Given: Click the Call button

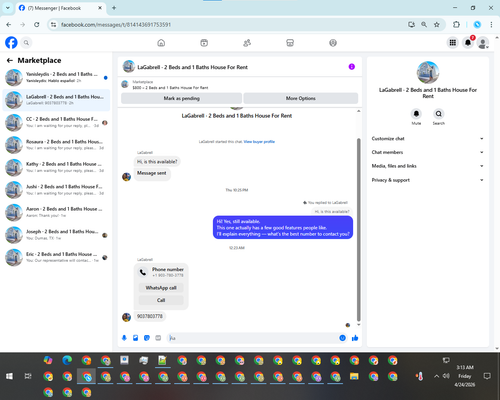Looking at the screenshot, I should click(161, 300).
